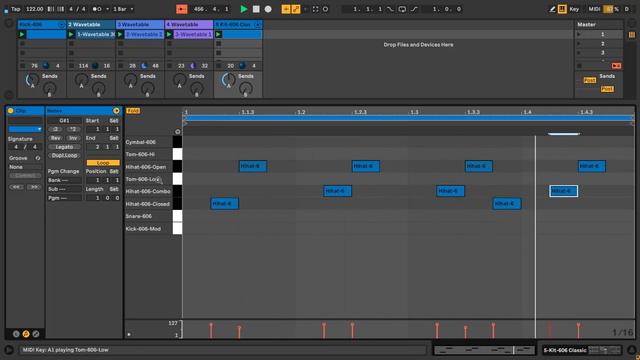Screen dimensions: 640x360
Task: Click the tempo Nudge Up icon
Action: (60, 9)
